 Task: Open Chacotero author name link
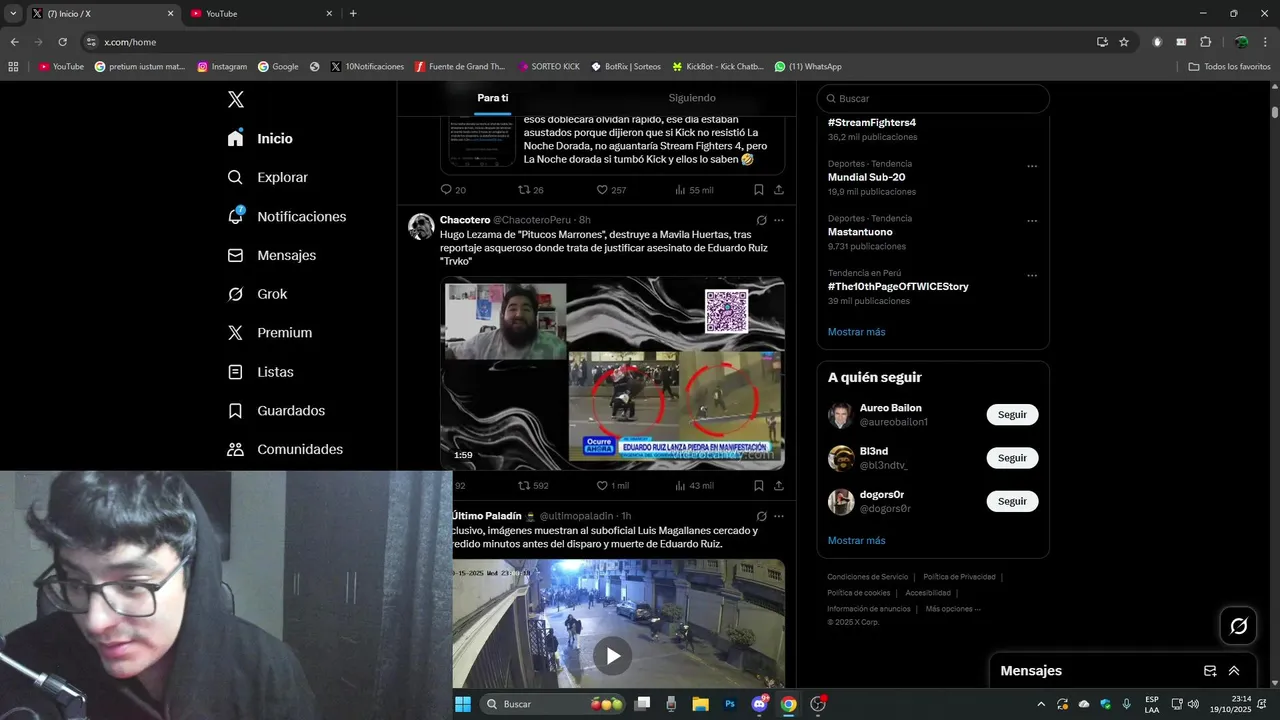(465, 220)
